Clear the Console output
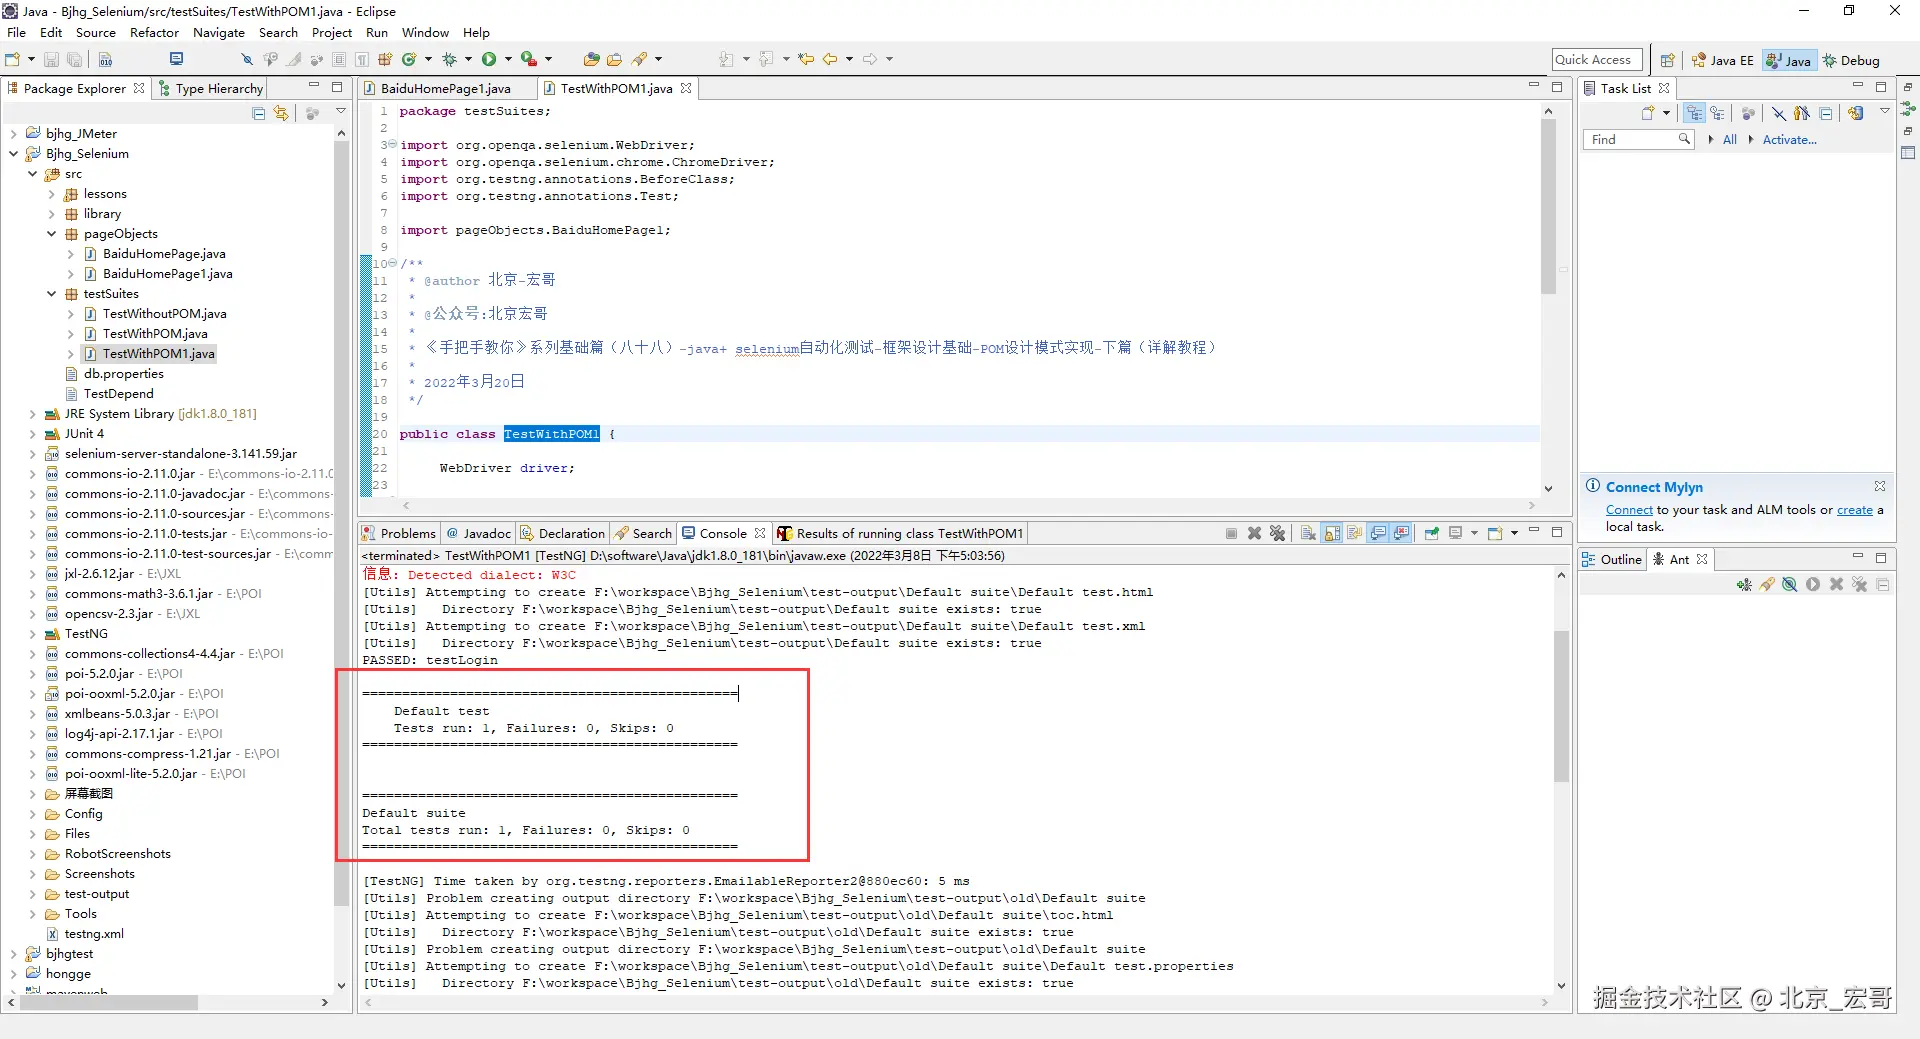Screen dimensions: 1920x1039 tap(1308, 533)
